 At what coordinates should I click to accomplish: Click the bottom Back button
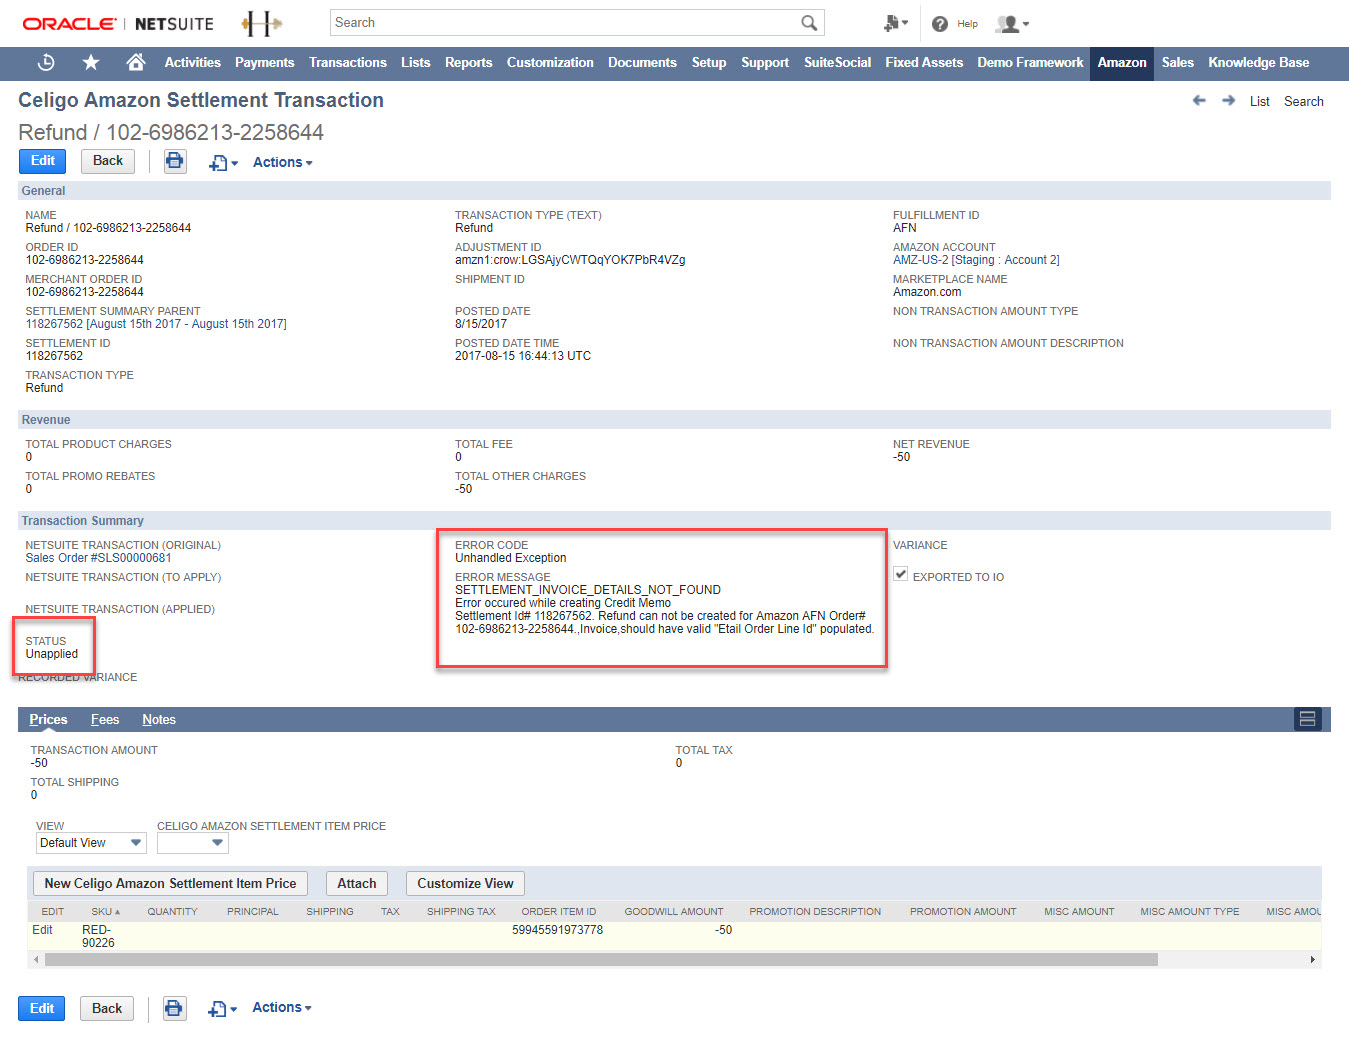(107, 1008)
